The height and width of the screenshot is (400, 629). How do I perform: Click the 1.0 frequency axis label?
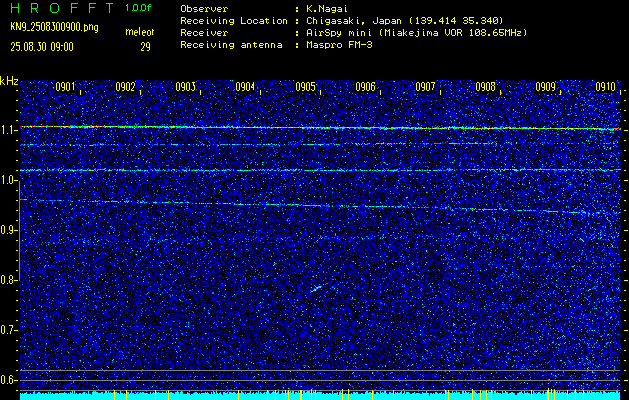coord(7,180)
